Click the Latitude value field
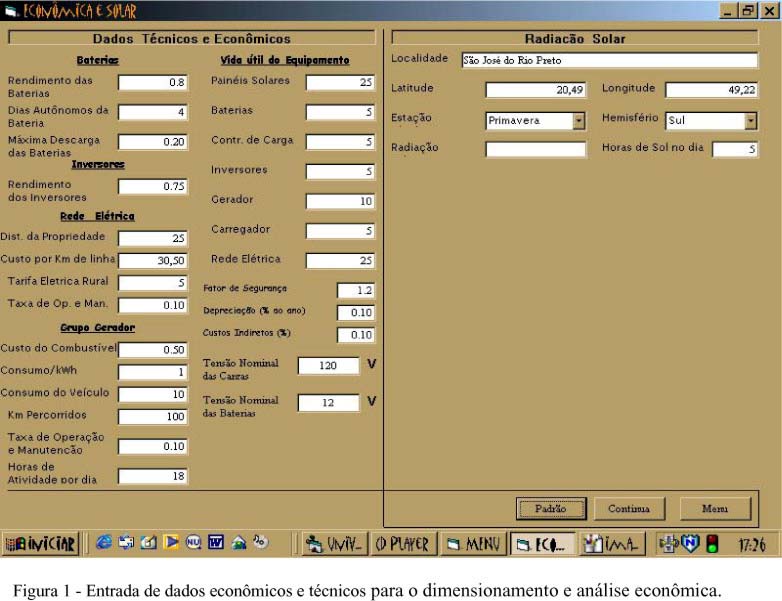 [x=535, y=90]
